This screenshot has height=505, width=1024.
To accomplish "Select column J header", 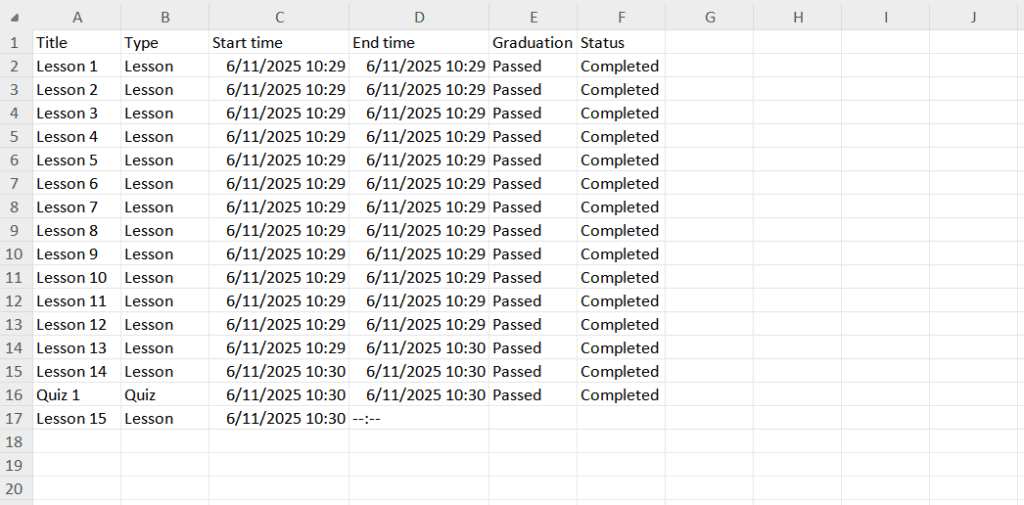I will tap(973, 17).
